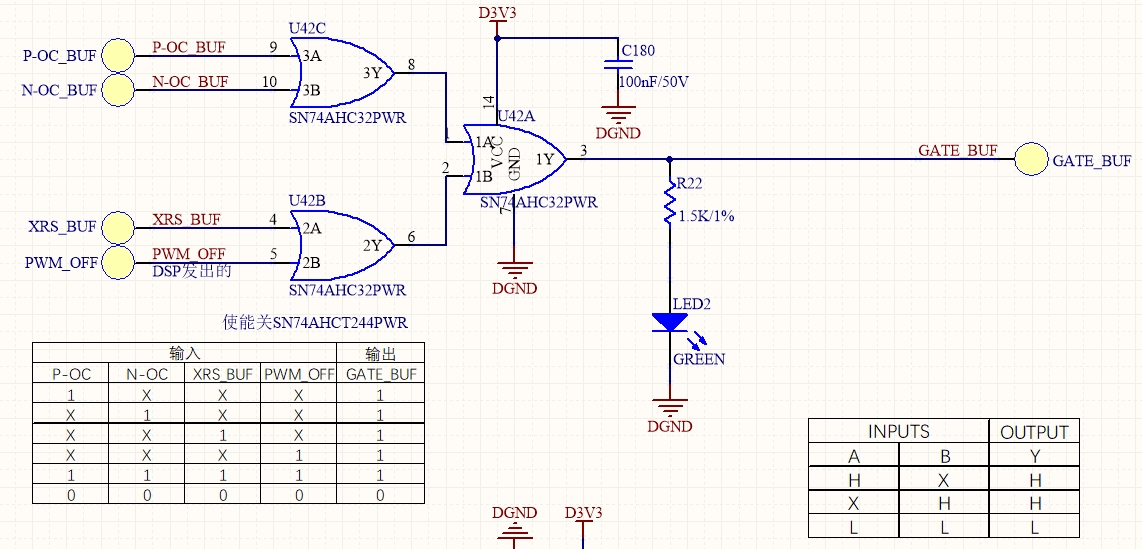
Task: Click the Y column header cell
Action: click(1034, 457)
